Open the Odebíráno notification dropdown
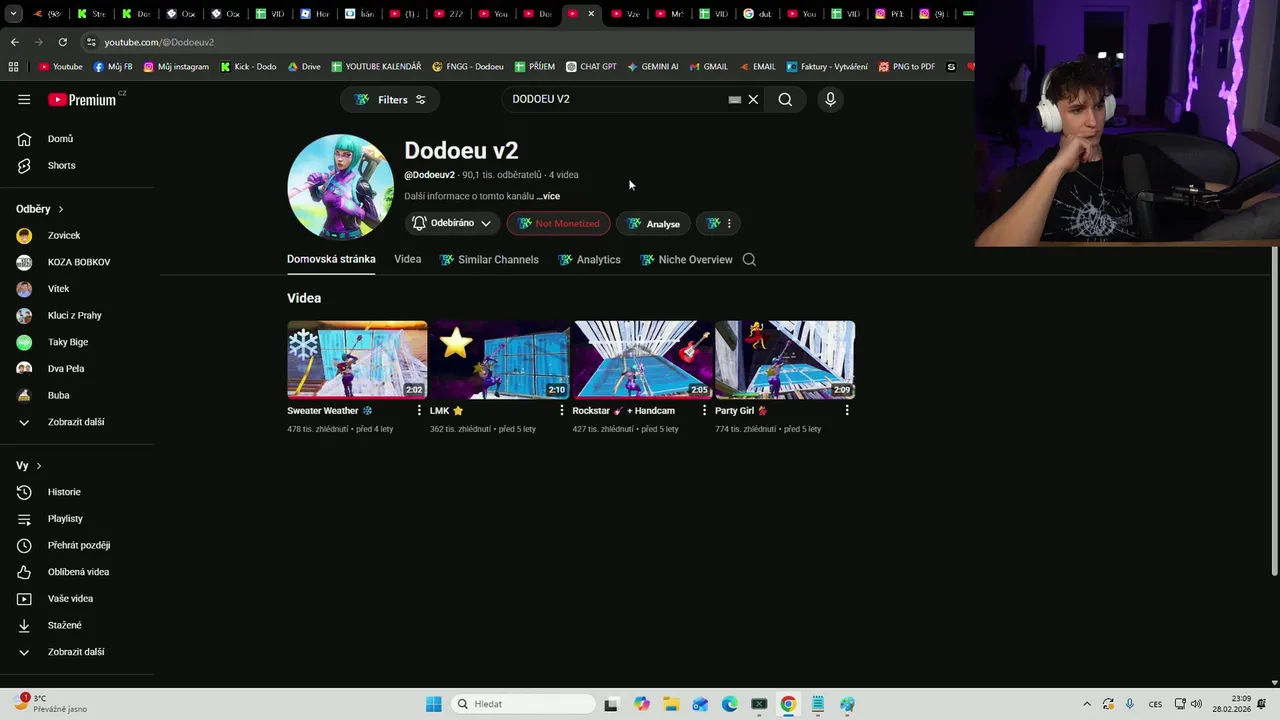 (x=452, y=223)
